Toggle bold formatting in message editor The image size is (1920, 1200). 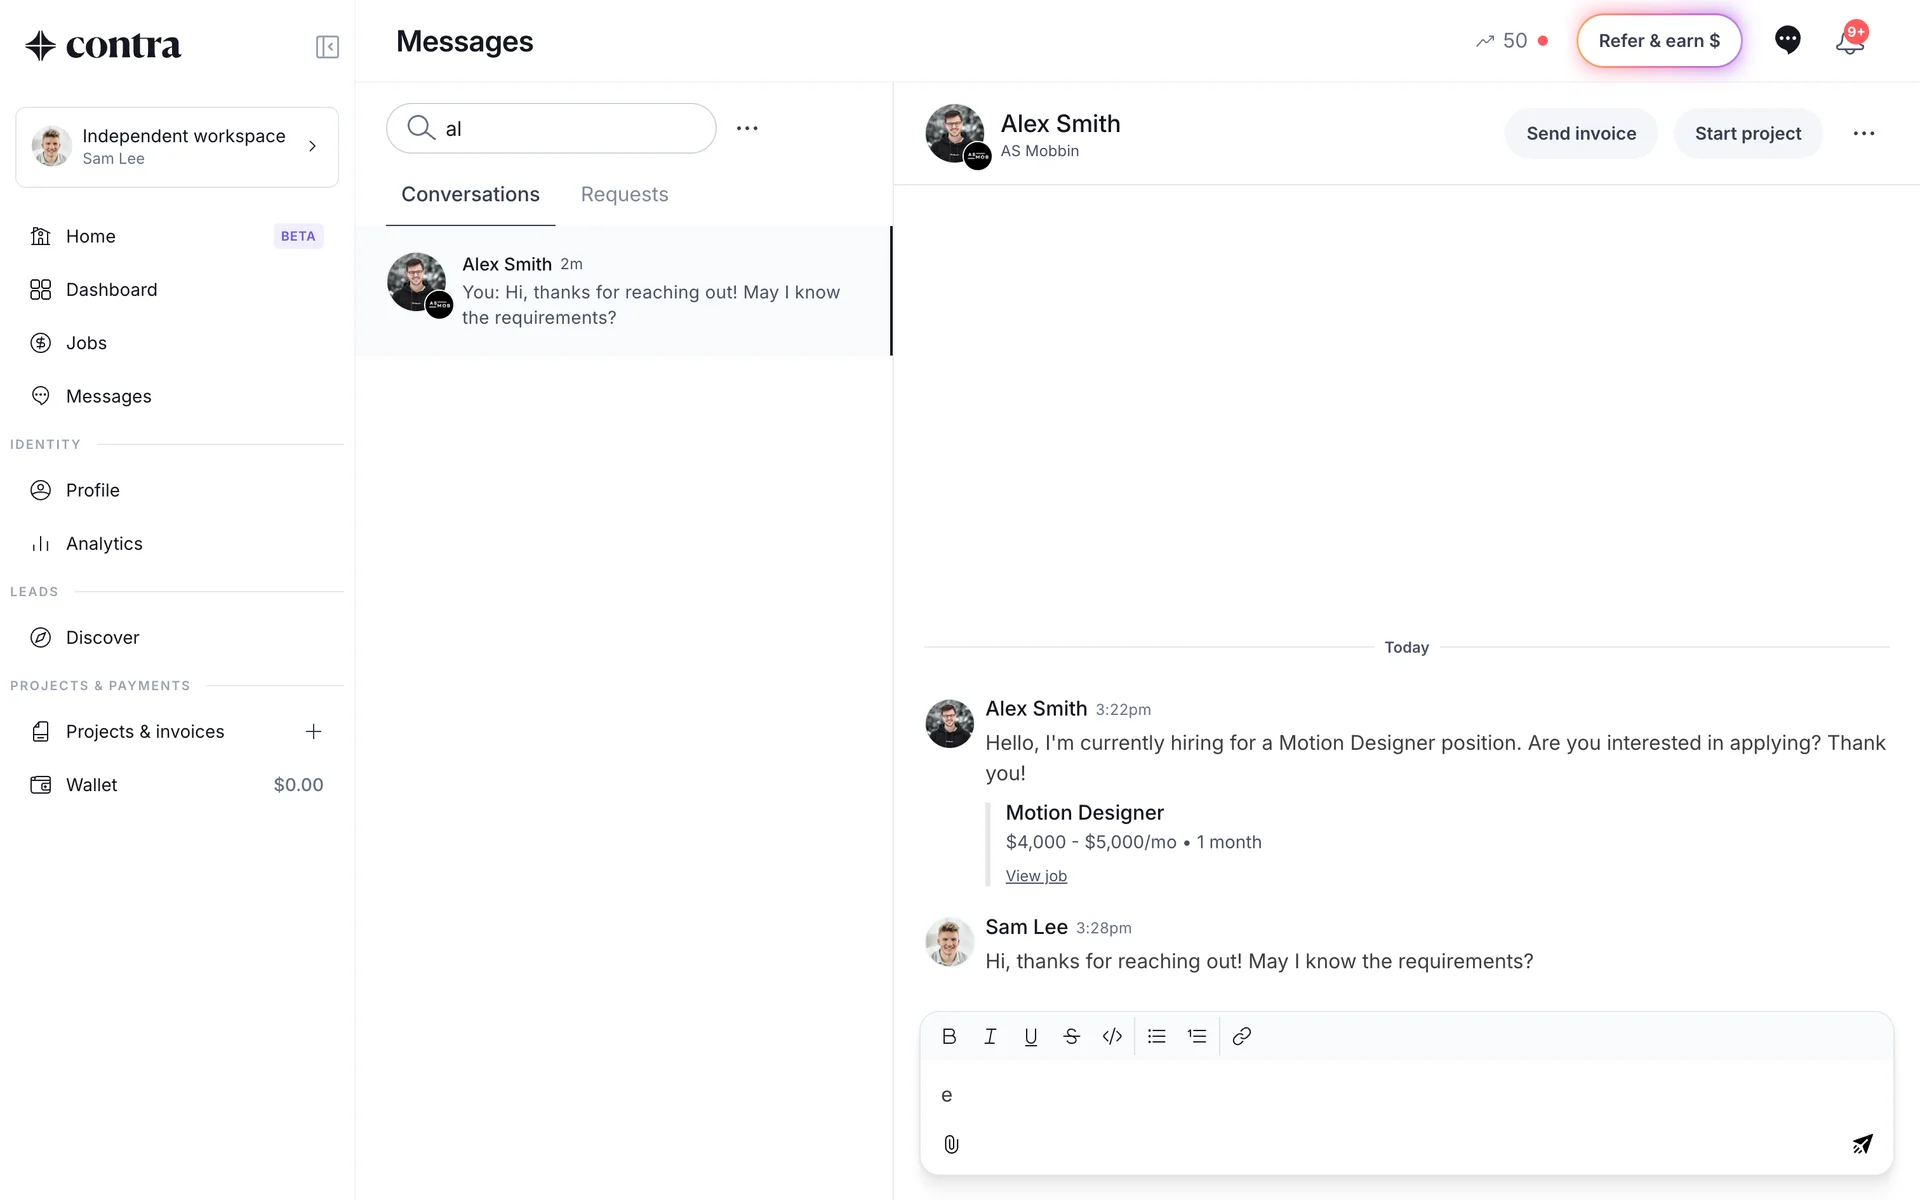click(949, 1036)
